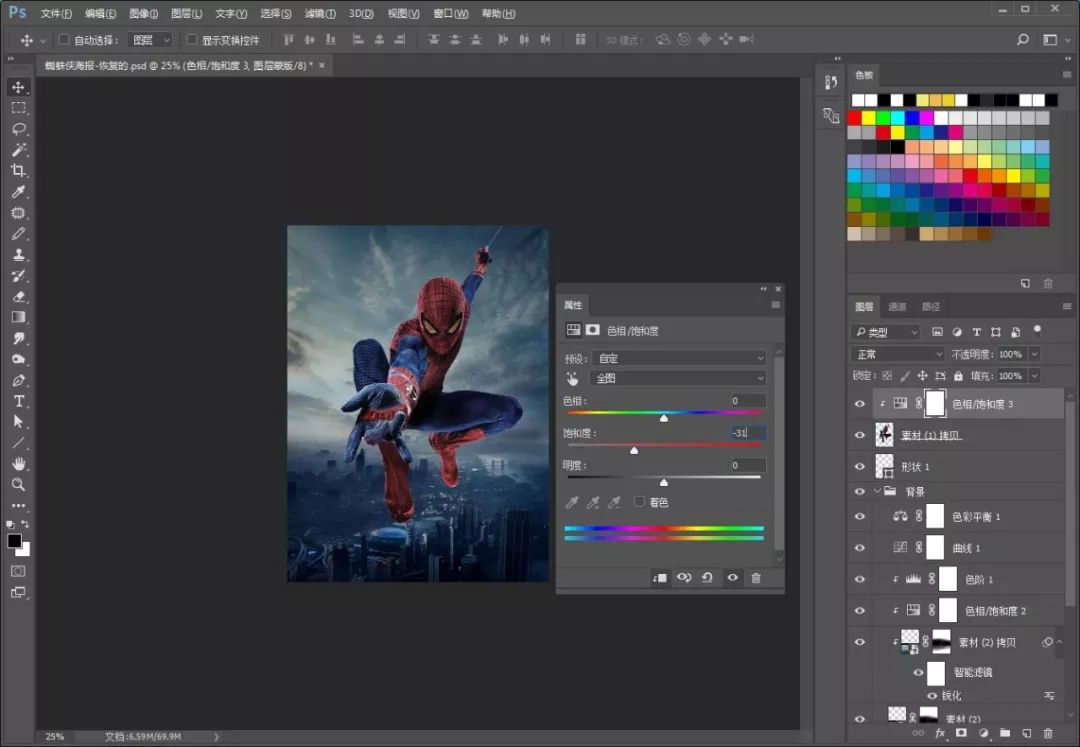Open the 图像 menu
Screen dimensions: 1080x747
pos(143,13)
